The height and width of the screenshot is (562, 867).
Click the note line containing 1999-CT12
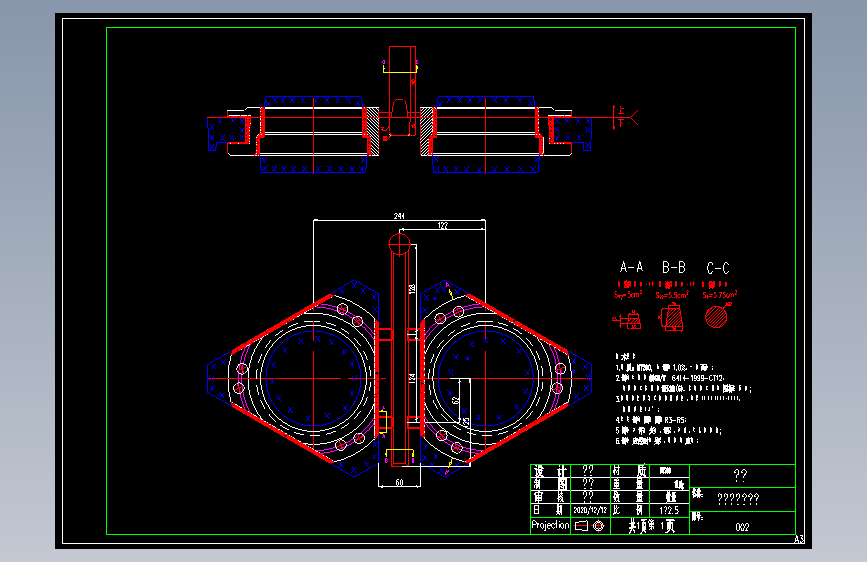coord(670,378)
